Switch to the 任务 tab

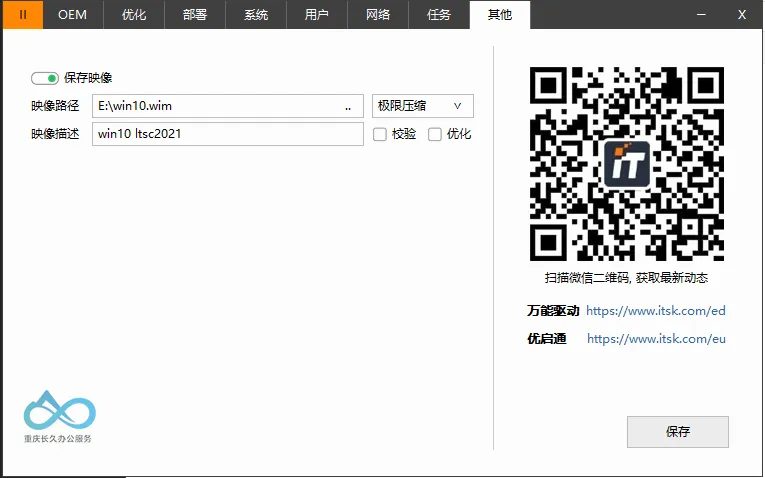[439, 15]
